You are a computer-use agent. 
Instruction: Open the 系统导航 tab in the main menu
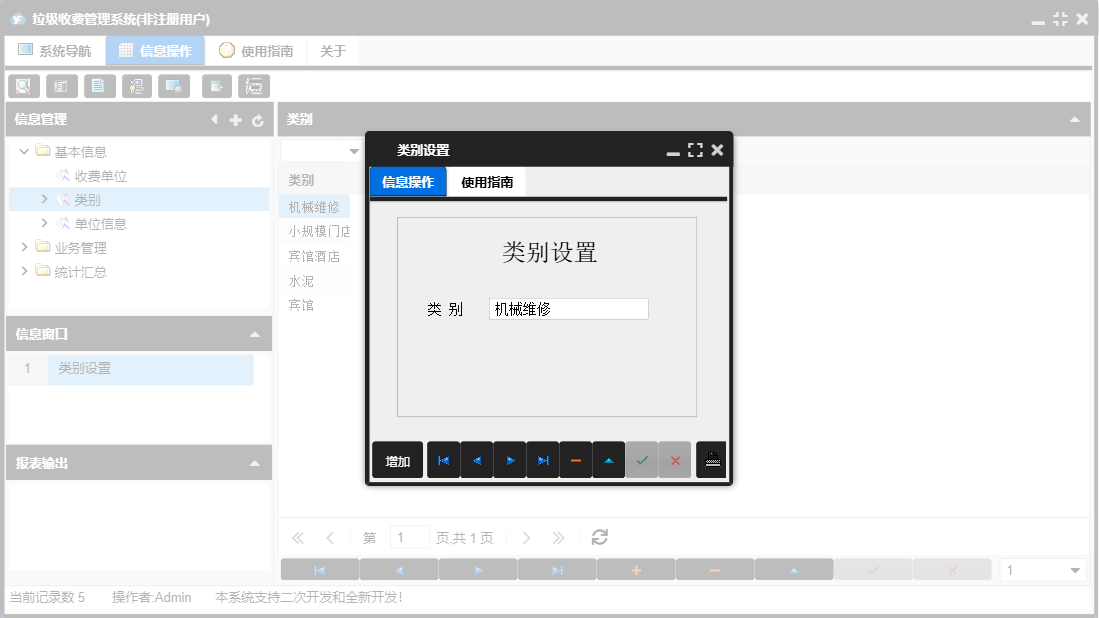55,49
